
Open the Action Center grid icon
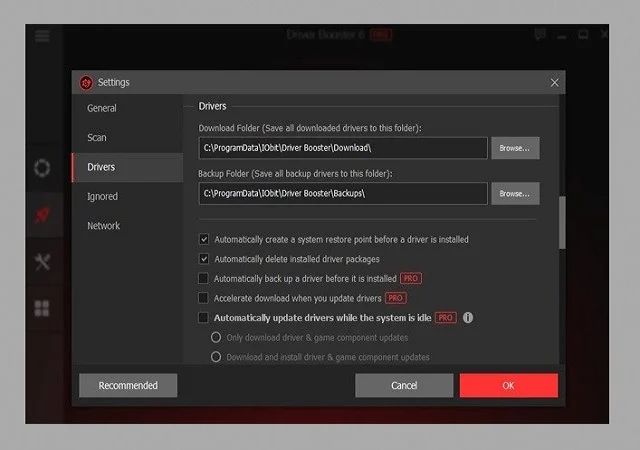click(42, 309)
